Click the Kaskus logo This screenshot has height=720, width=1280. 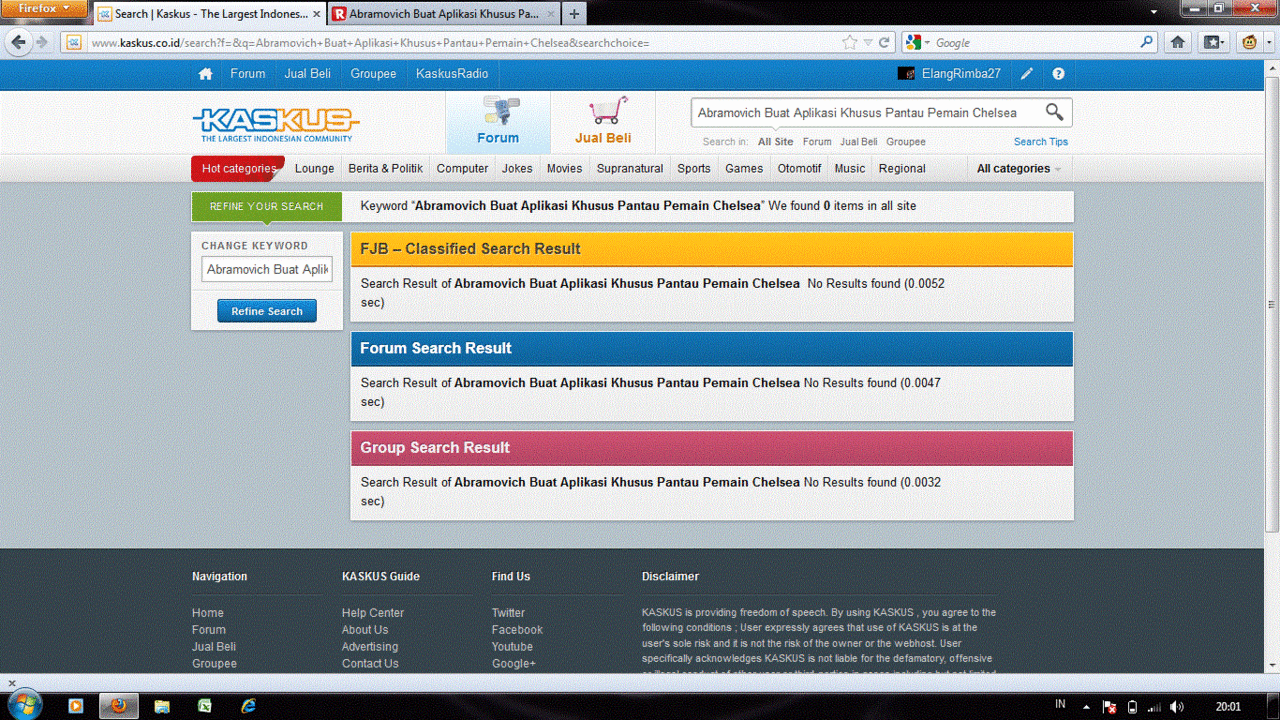[x=276, y=125]
